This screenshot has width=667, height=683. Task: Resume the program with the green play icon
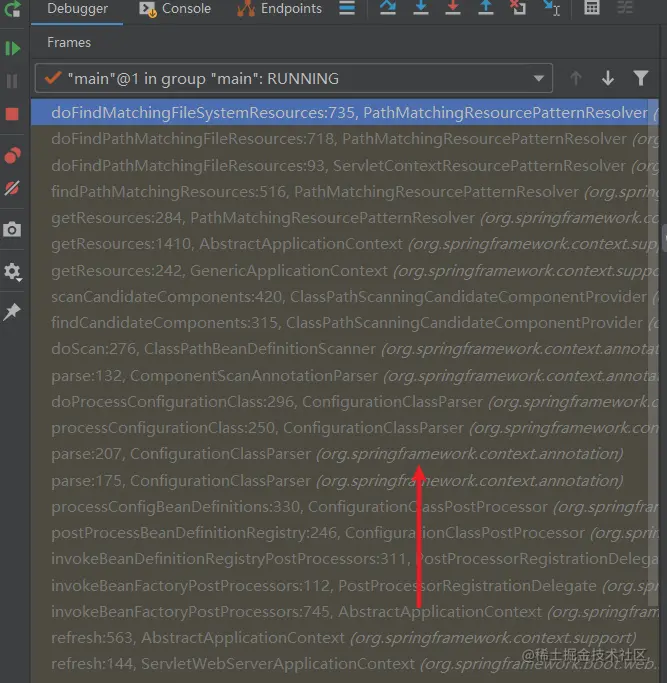(12, 48)
